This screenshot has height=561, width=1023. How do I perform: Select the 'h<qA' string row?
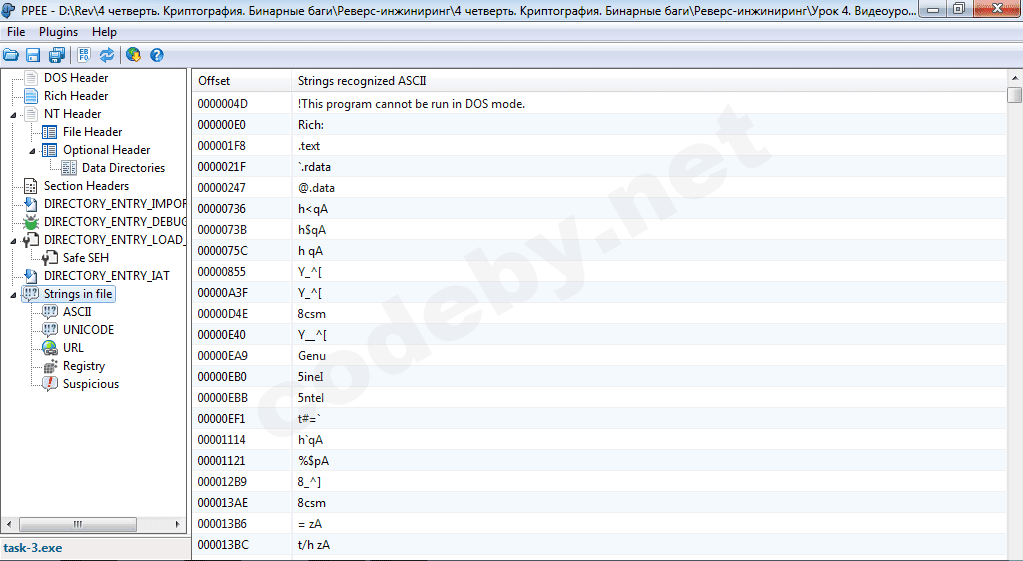[x=600, y=209]
